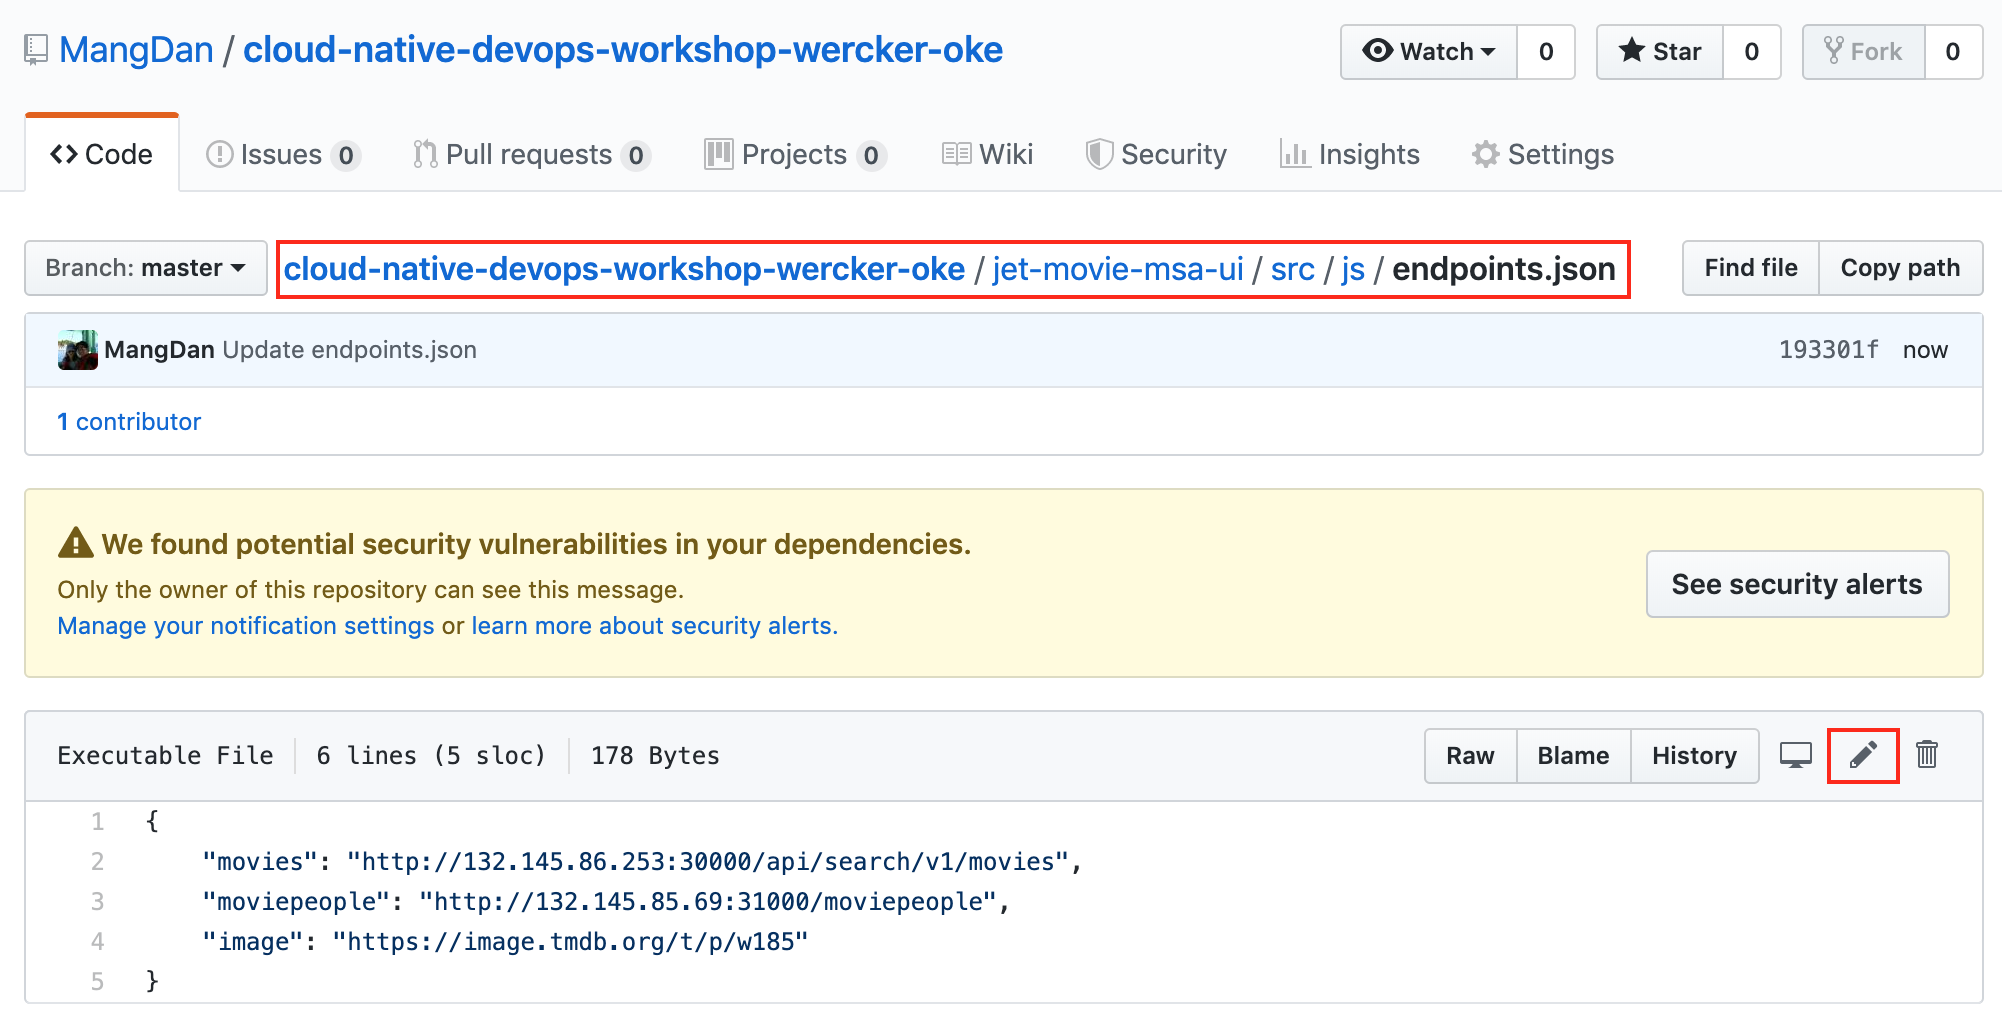Click the 1 contributor link
This screenshot has width=2002, height=1022.
coord(129,422)
